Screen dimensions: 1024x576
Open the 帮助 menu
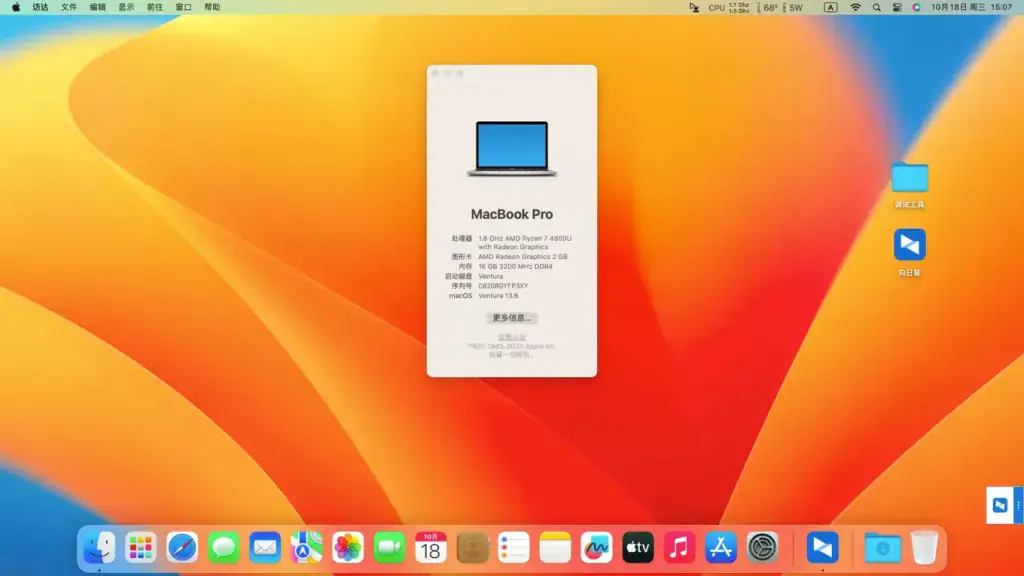[212, 7]
